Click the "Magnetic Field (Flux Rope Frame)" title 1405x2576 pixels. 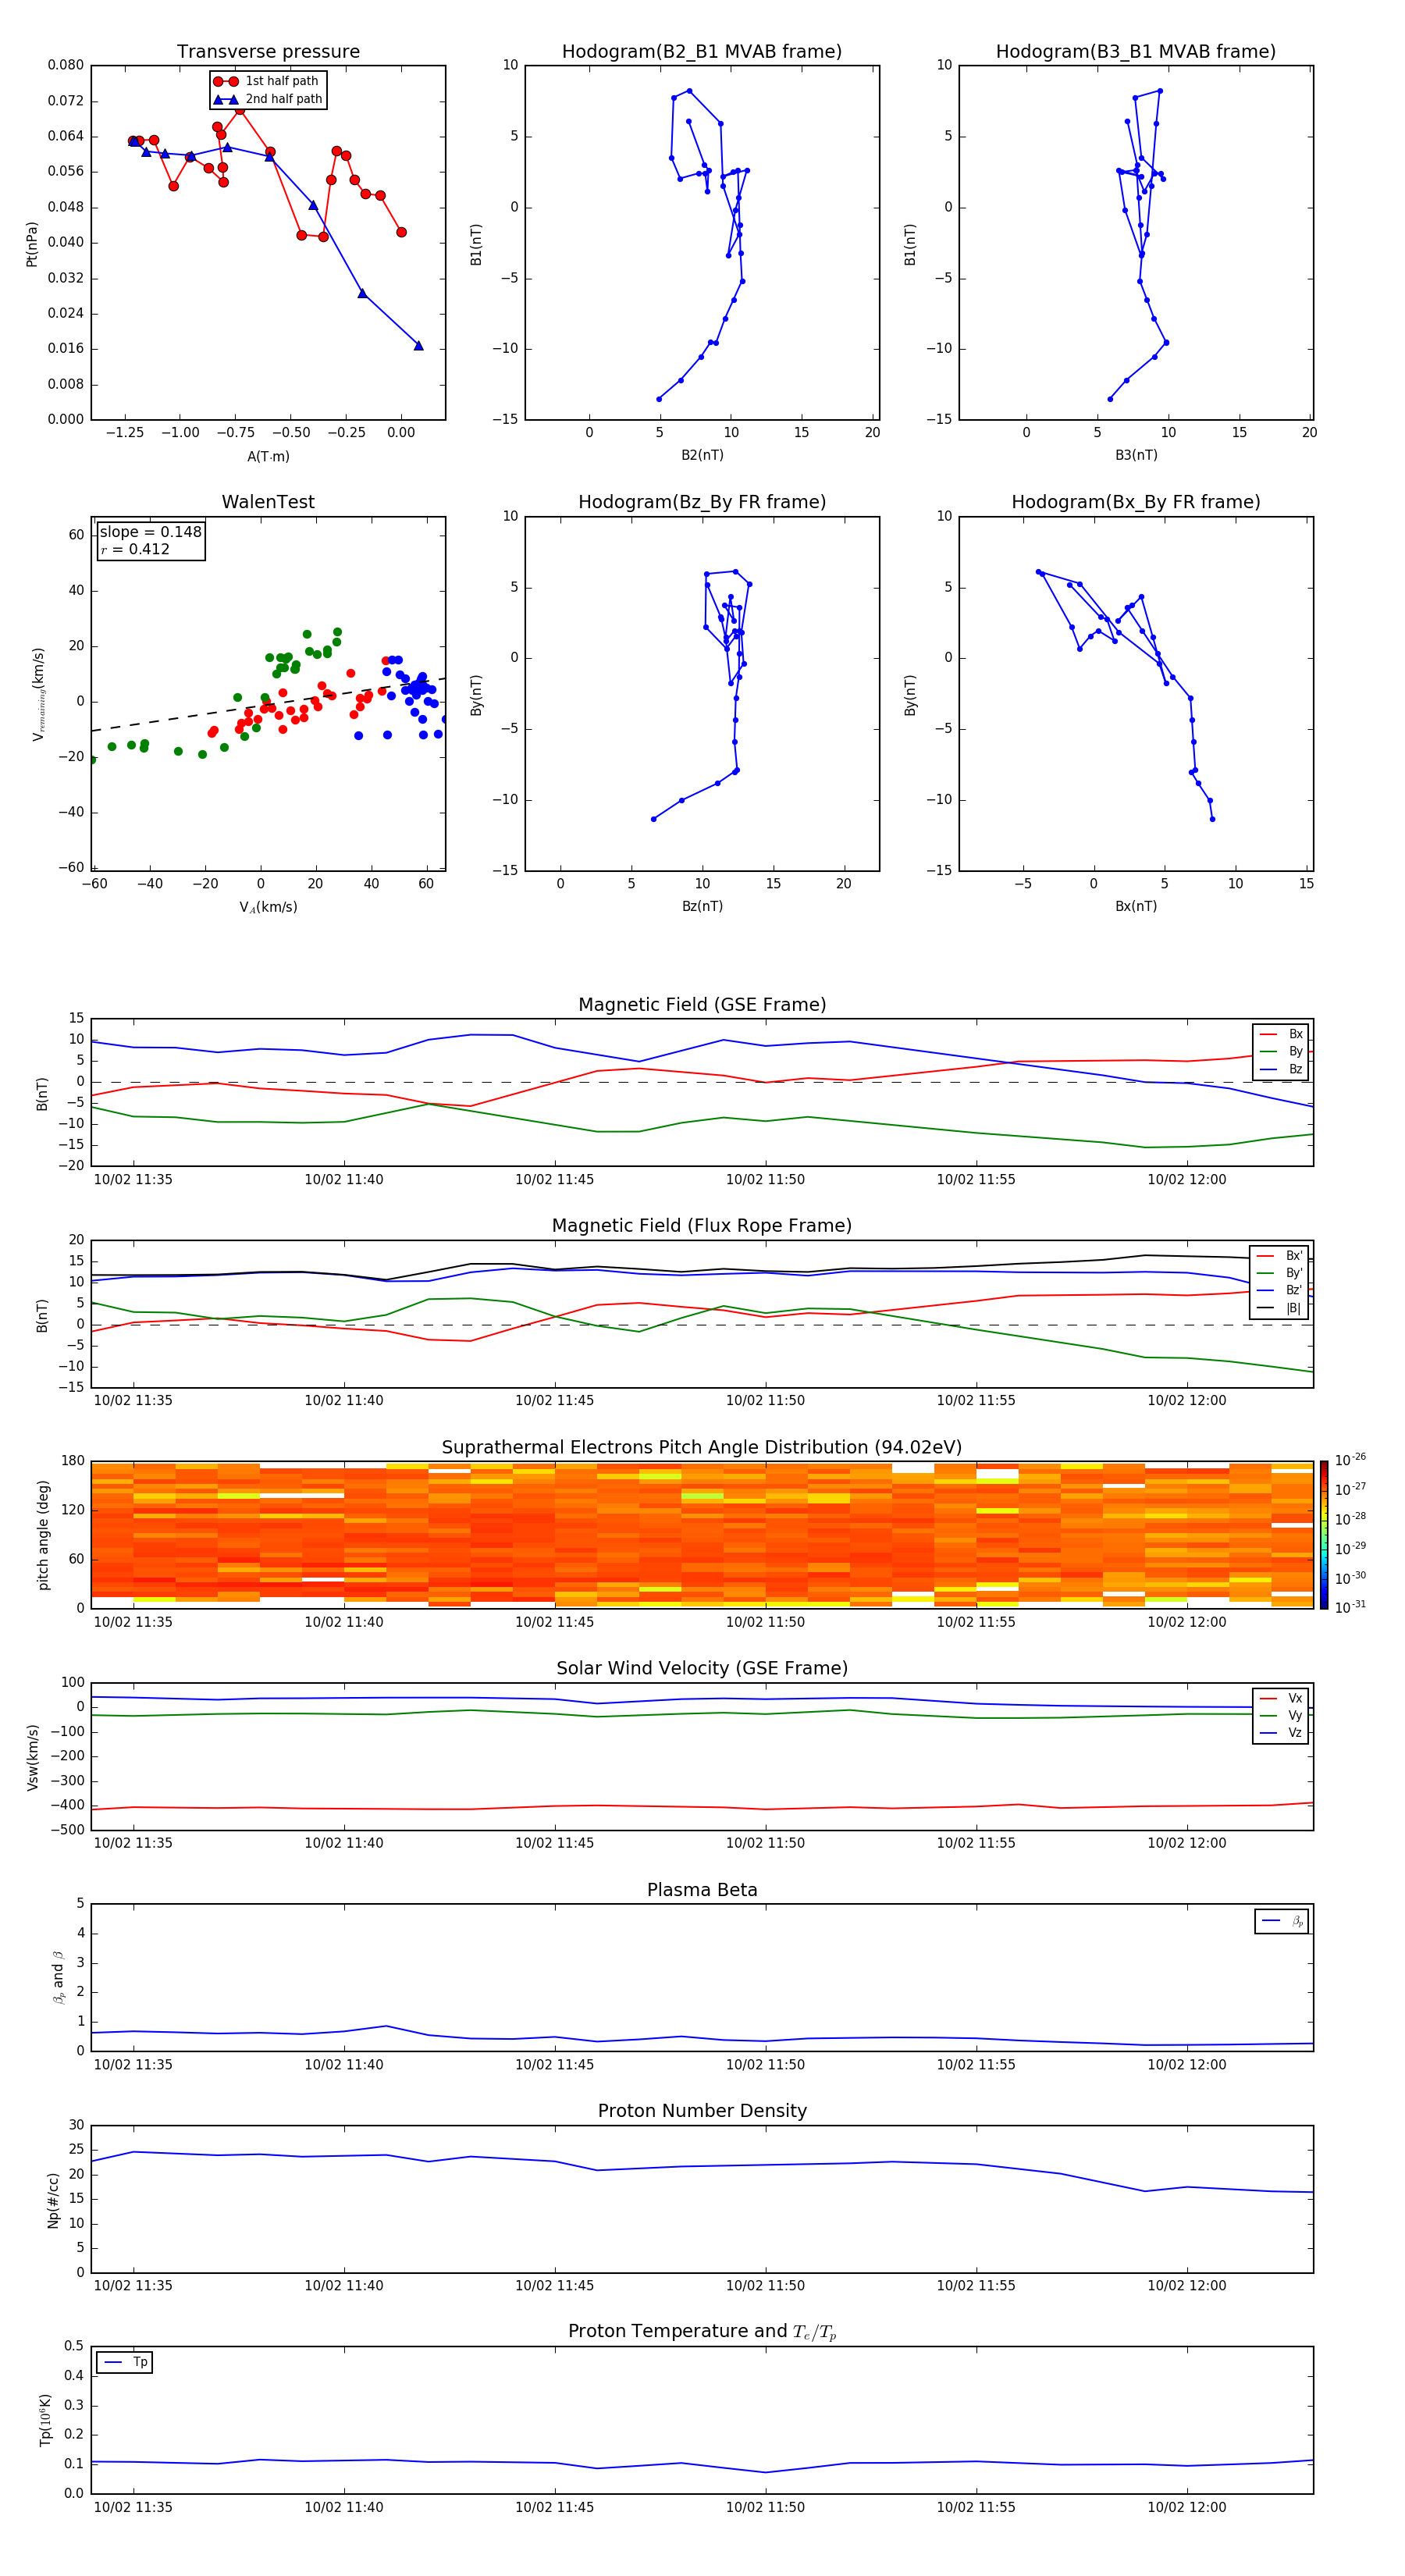[702, 1225]
